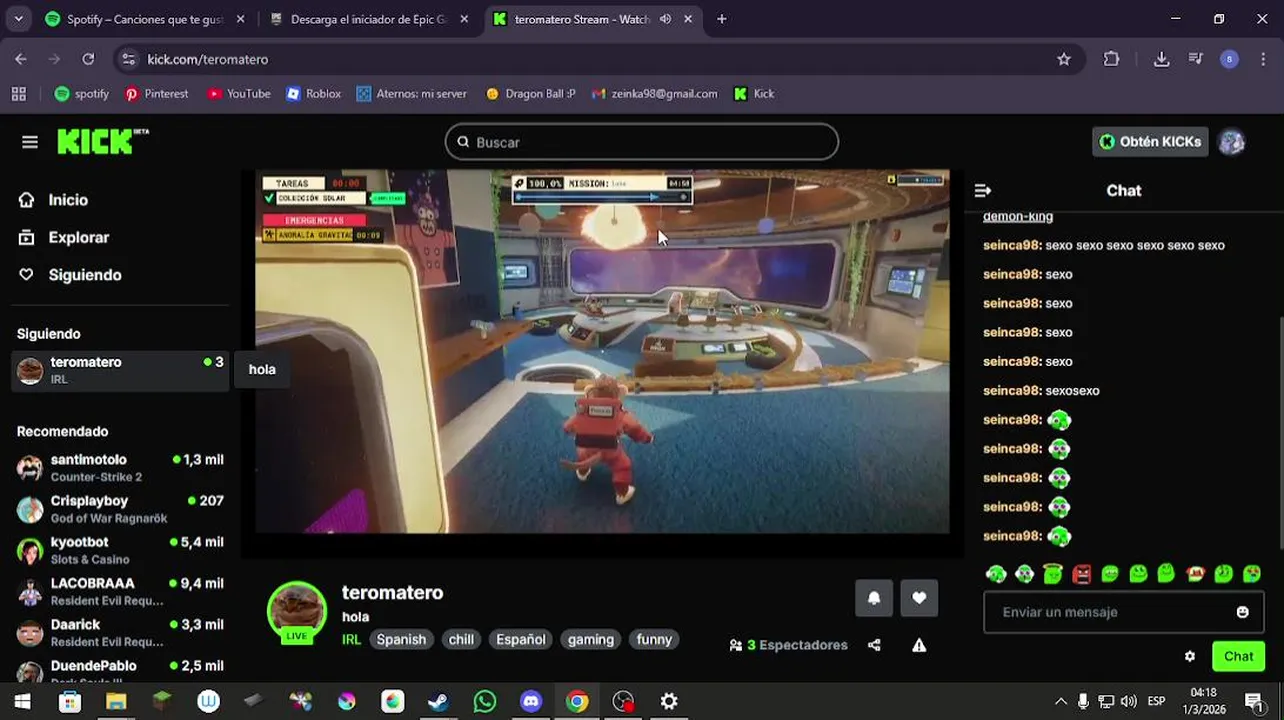Open the browser apps grid icon
This screenshot has width=1284, height=720.
18,94
